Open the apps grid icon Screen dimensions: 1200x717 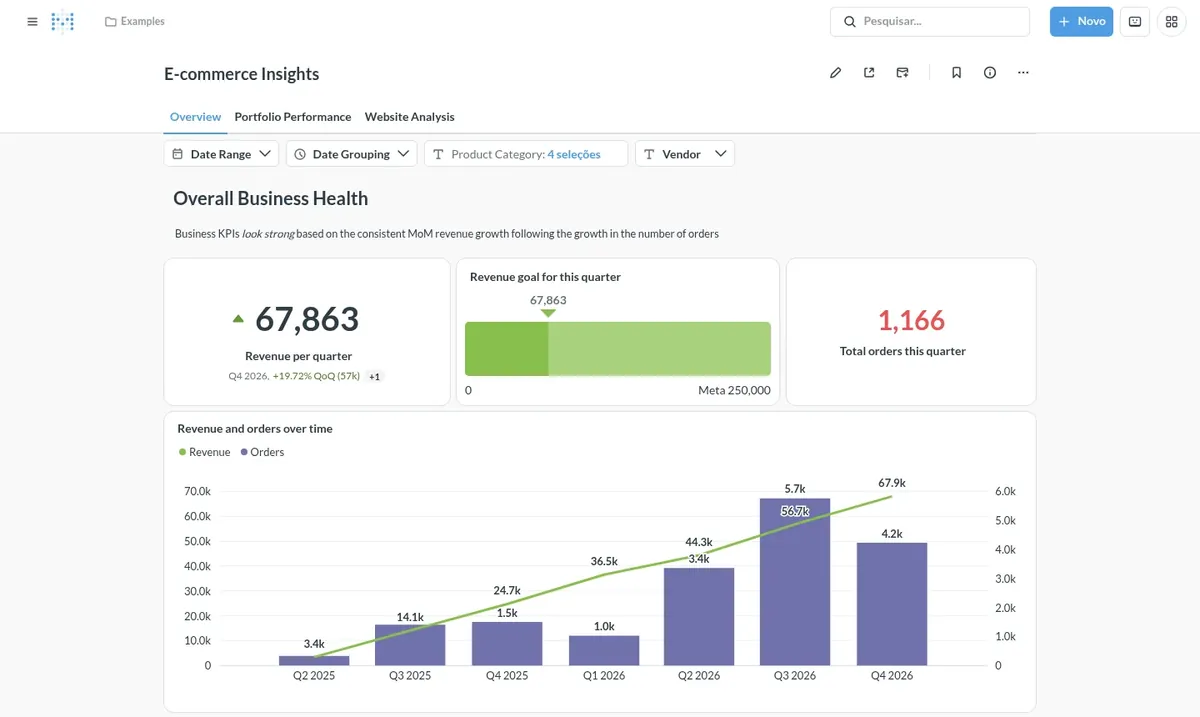(x=1172, y=21)
